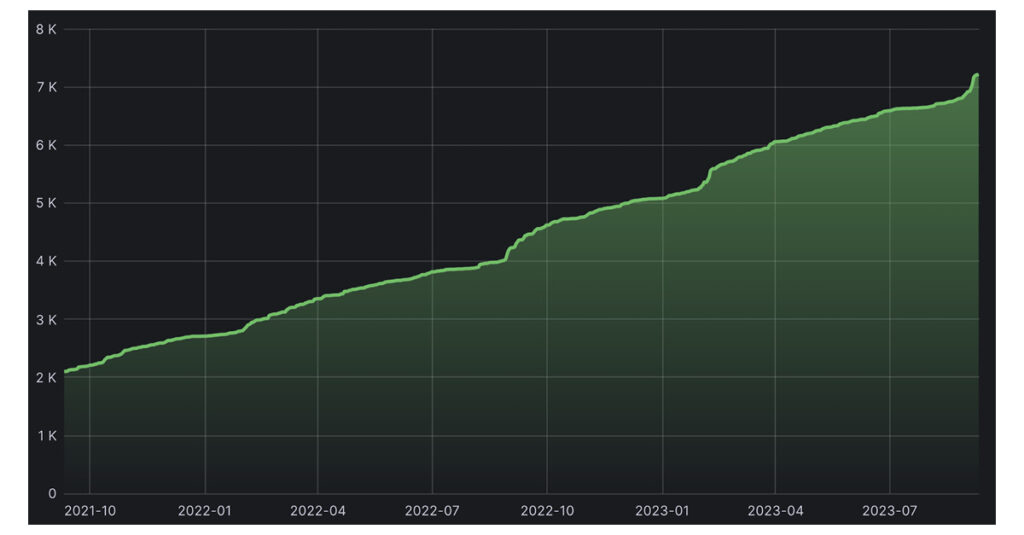Click the 3 K y-axis label

click(x=46, y=320)
